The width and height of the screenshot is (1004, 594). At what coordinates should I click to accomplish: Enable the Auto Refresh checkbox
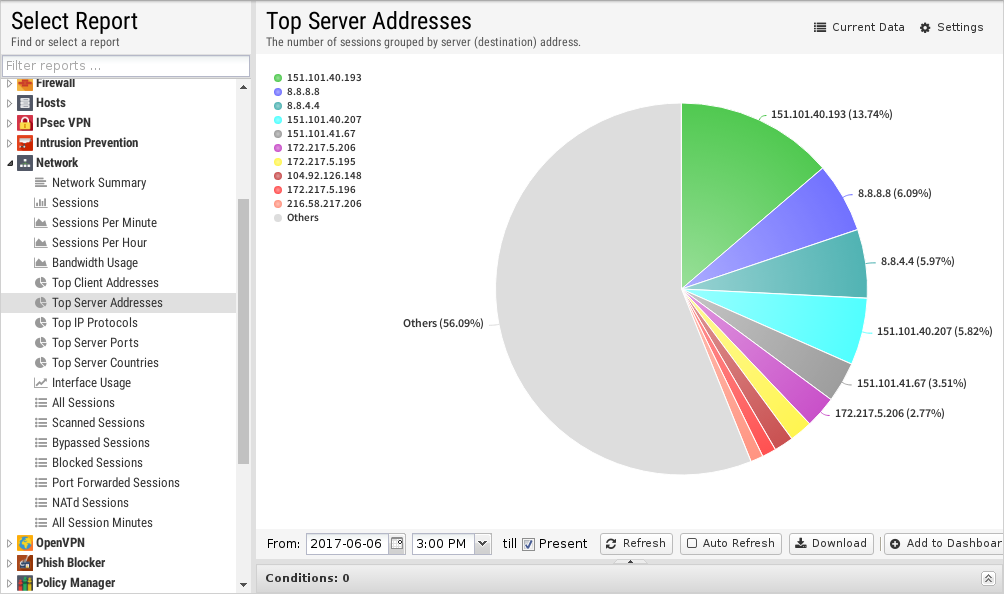click(692, 543)
